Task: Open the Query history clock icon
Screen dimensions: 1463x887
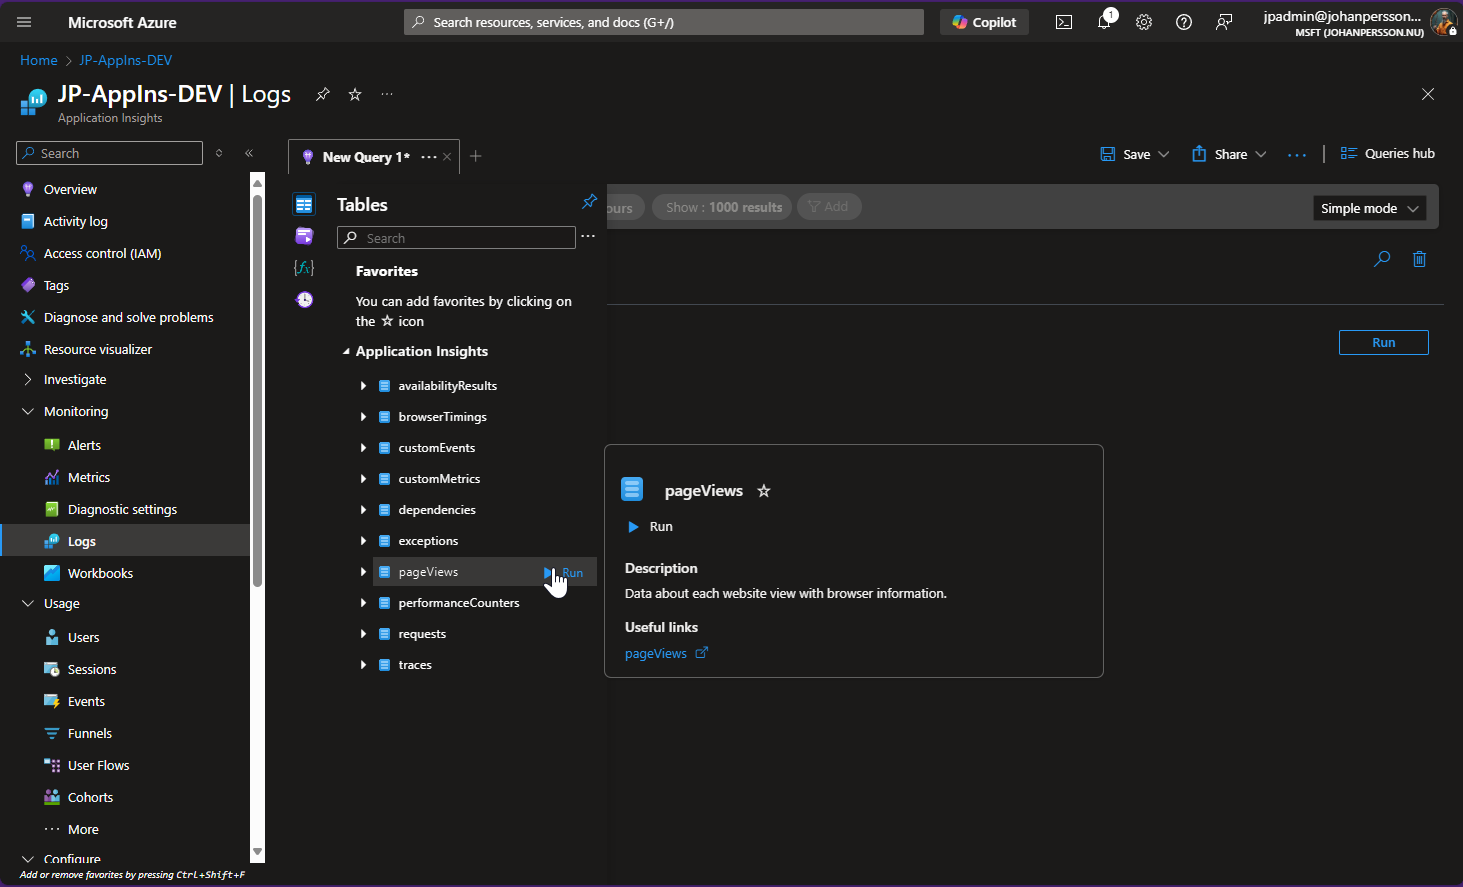Action: [x=304, y=300]
